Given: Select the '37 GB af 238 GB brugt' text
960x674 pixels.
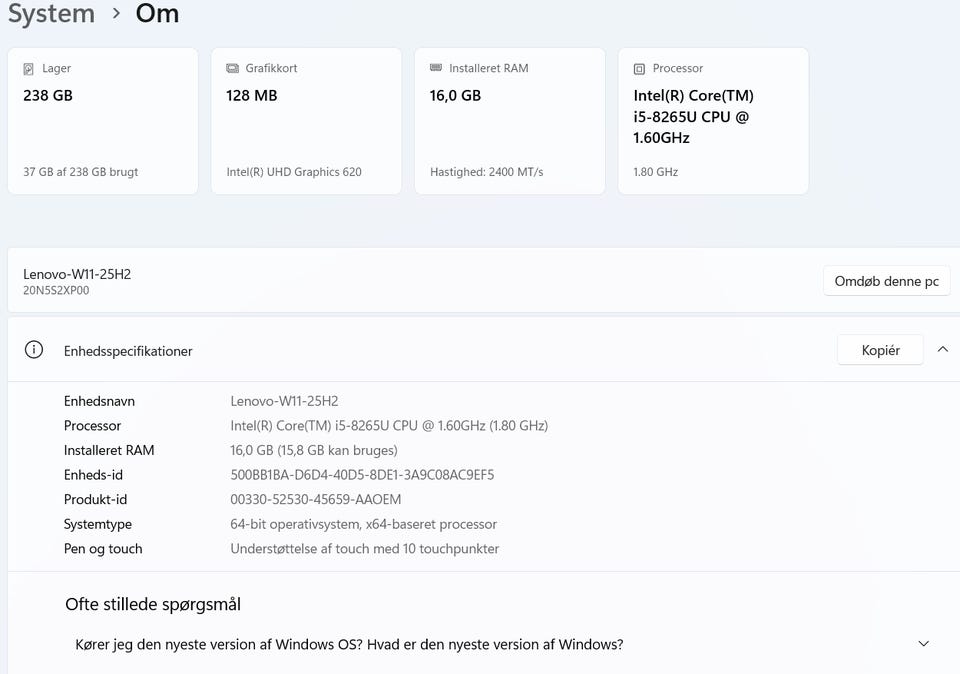Looking at the screenshot, I should coord(80,172).
